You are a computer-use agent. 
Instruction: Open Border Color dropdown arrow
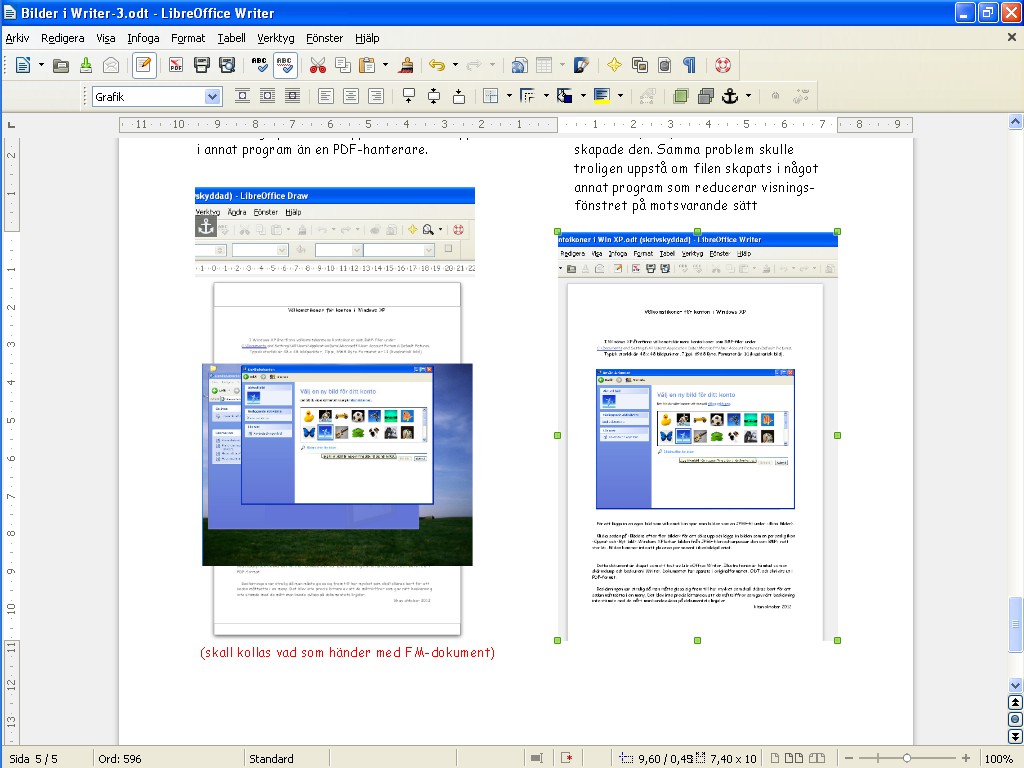click(x=583, y=97)
